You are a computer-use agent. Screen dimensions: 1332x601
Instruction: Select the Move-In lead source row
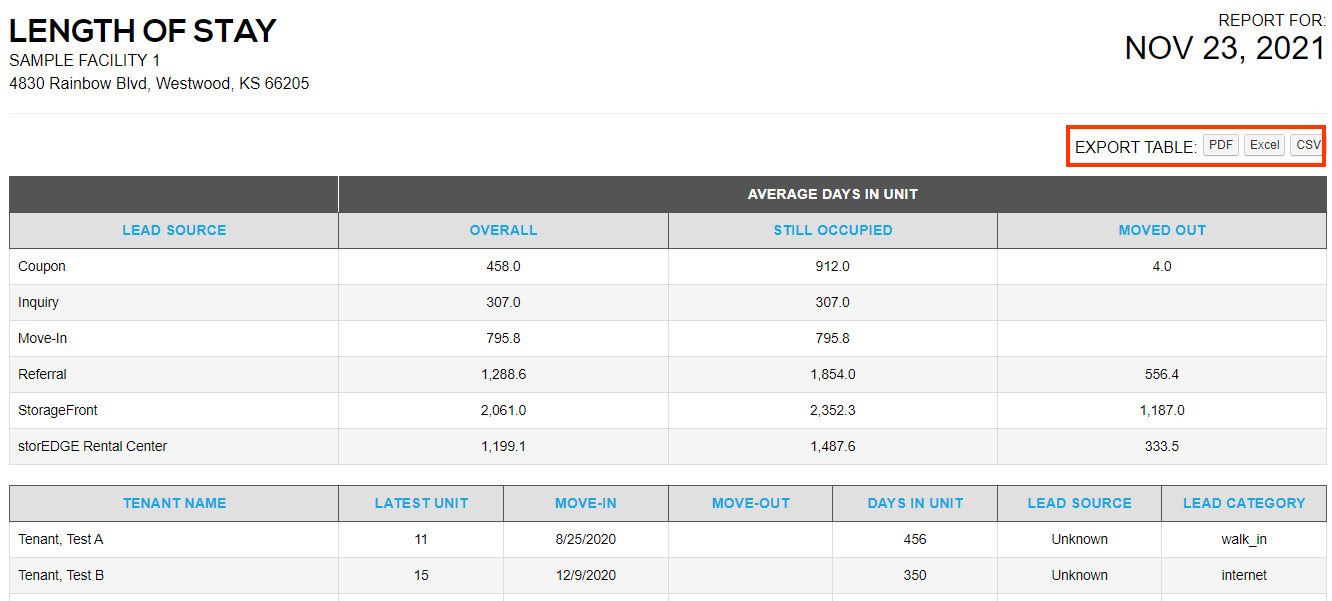tap(668, 339)
